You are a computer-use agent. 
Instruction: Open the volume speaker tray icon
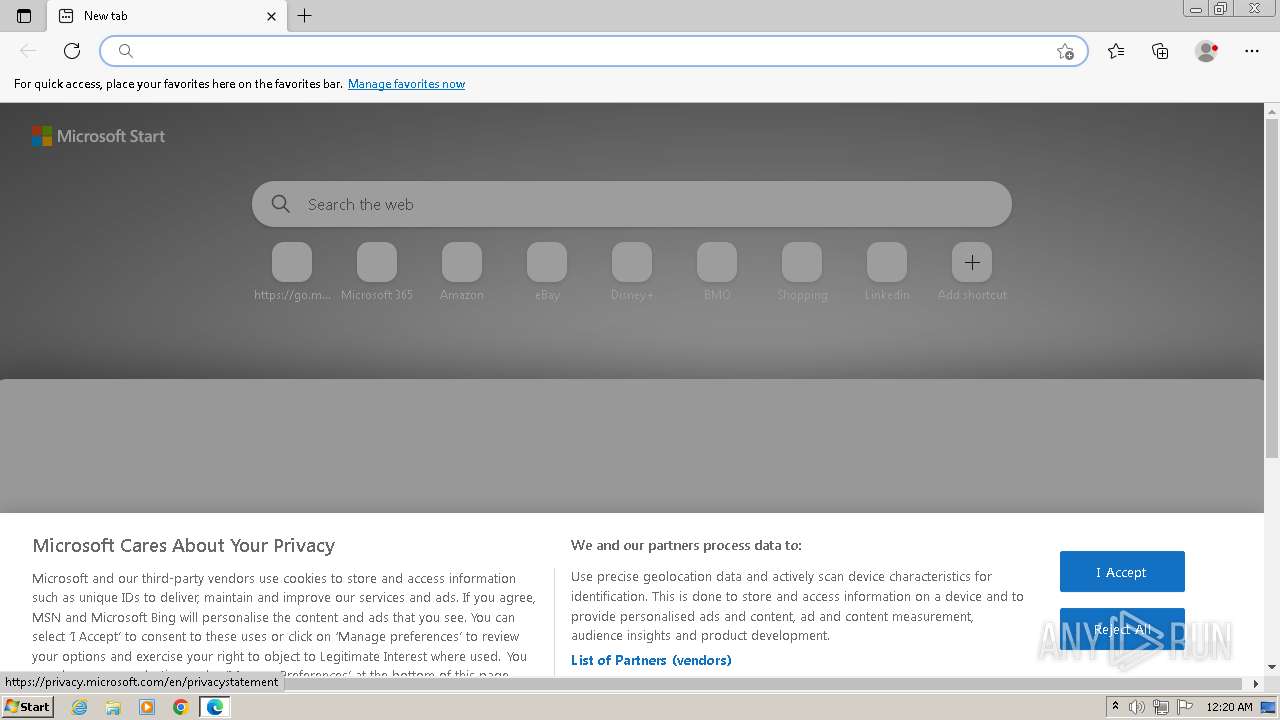(1137, 707)
